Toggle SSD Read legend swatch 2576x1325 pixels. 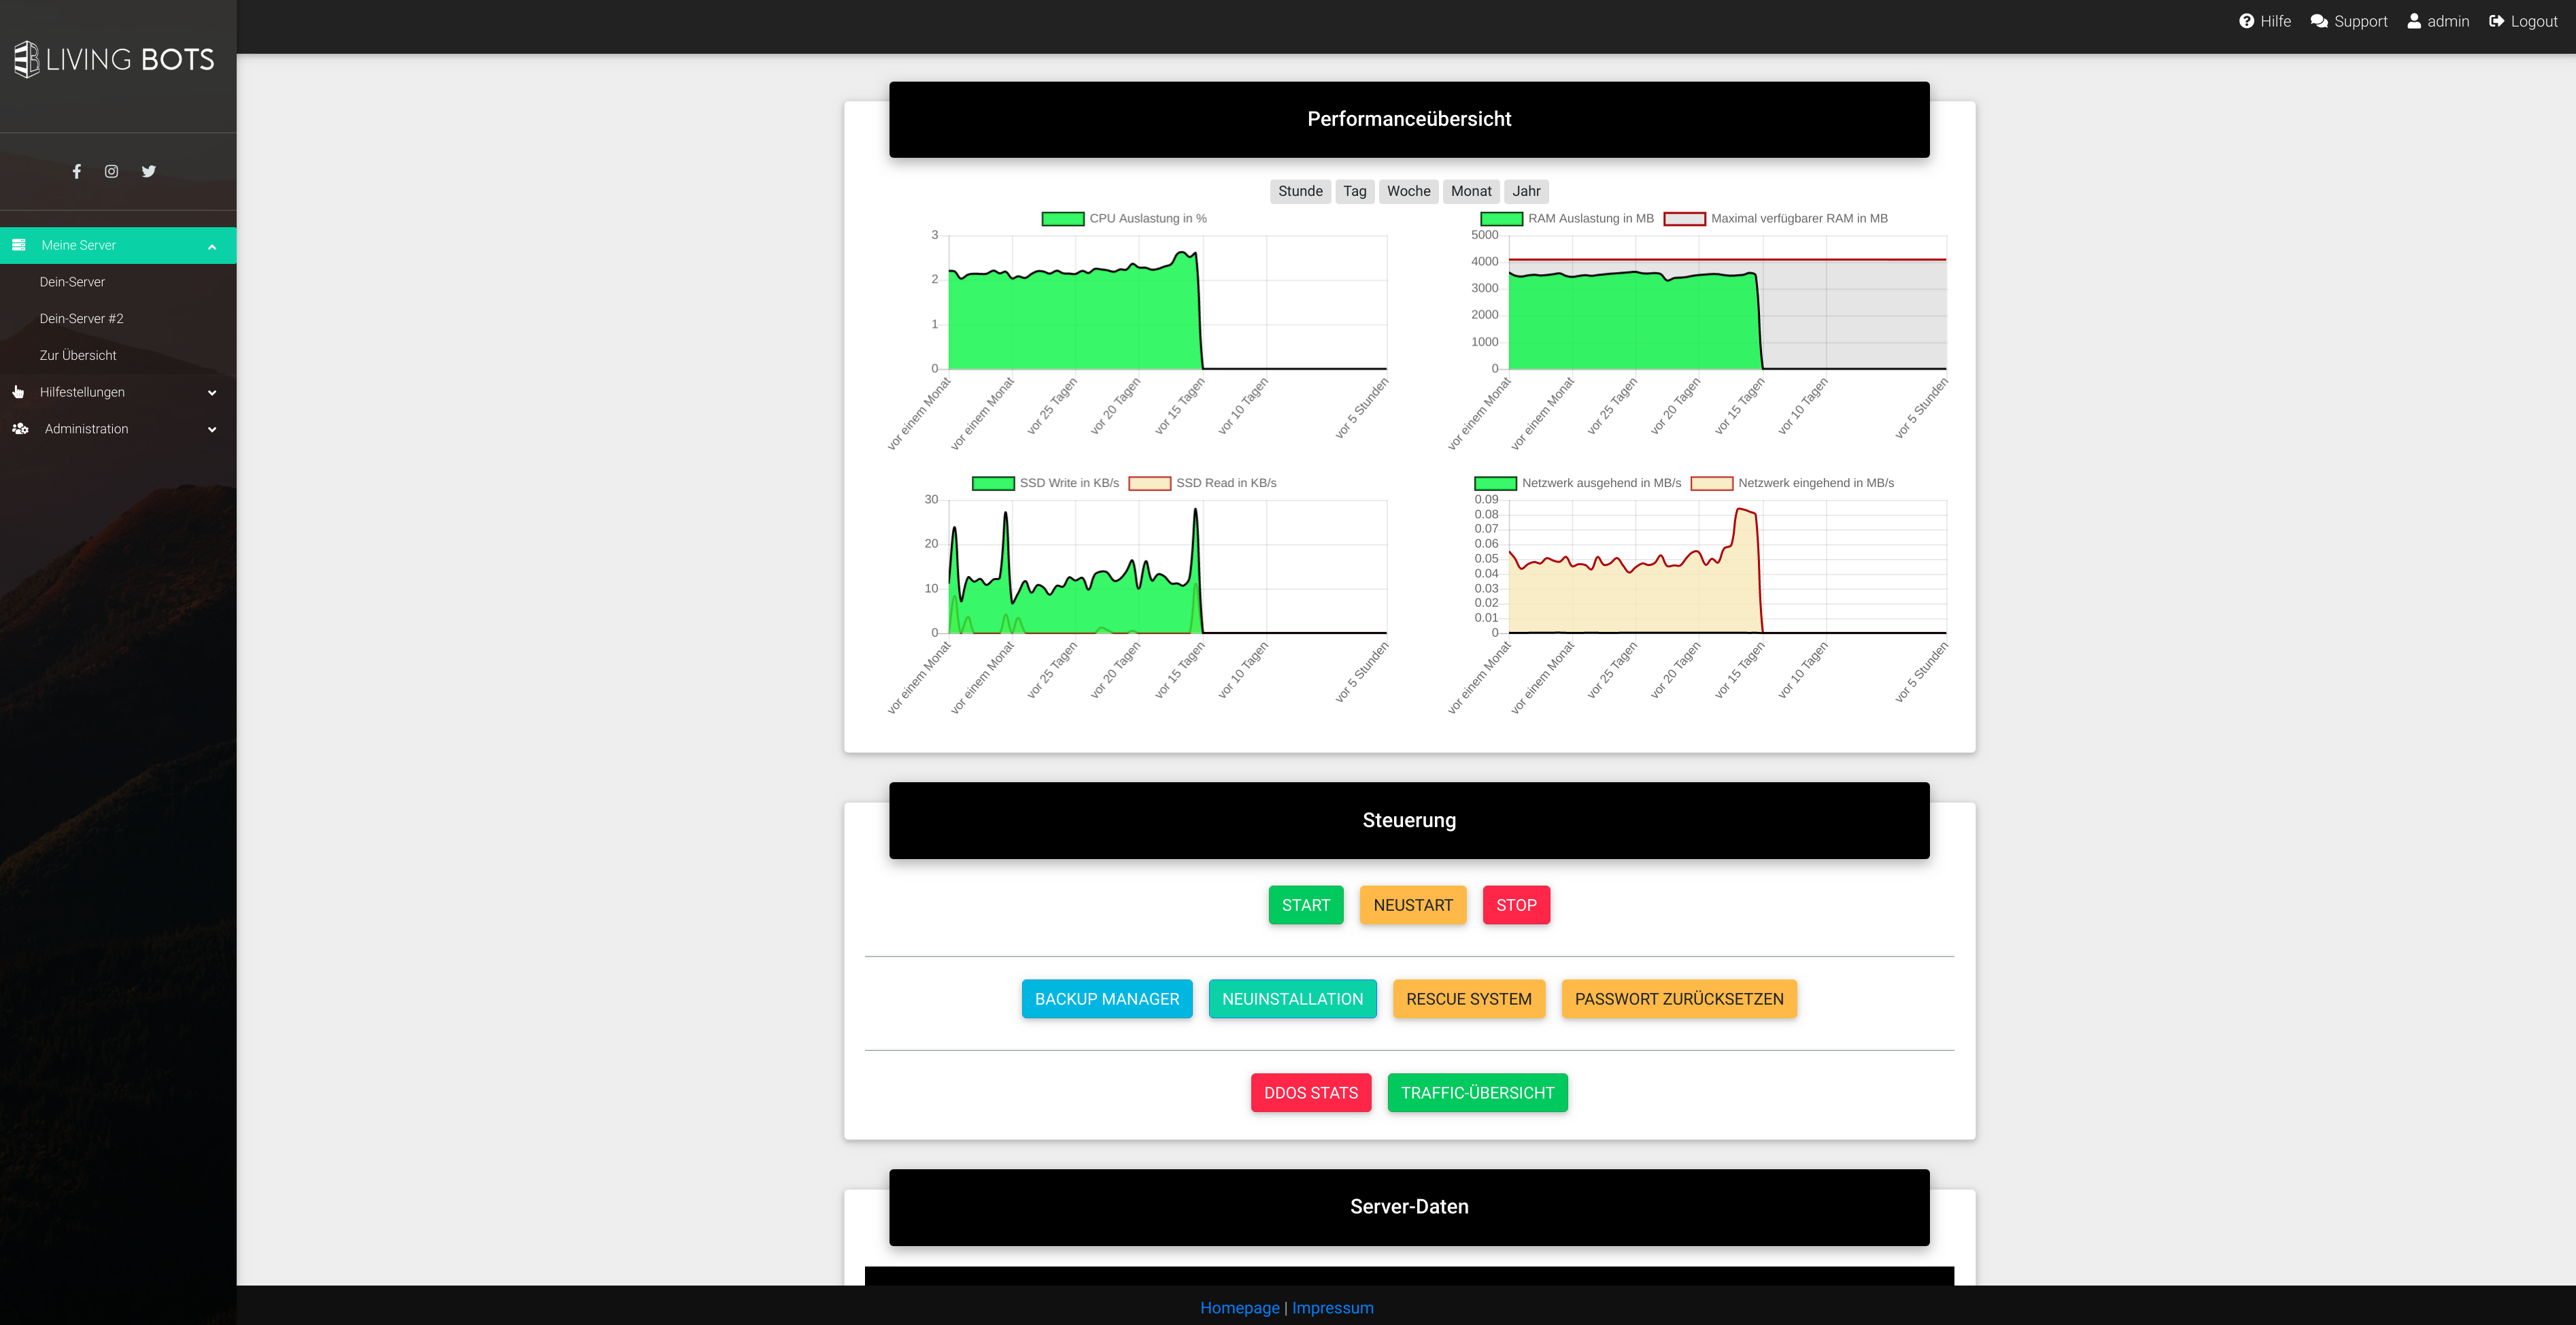coord(1149,484)
